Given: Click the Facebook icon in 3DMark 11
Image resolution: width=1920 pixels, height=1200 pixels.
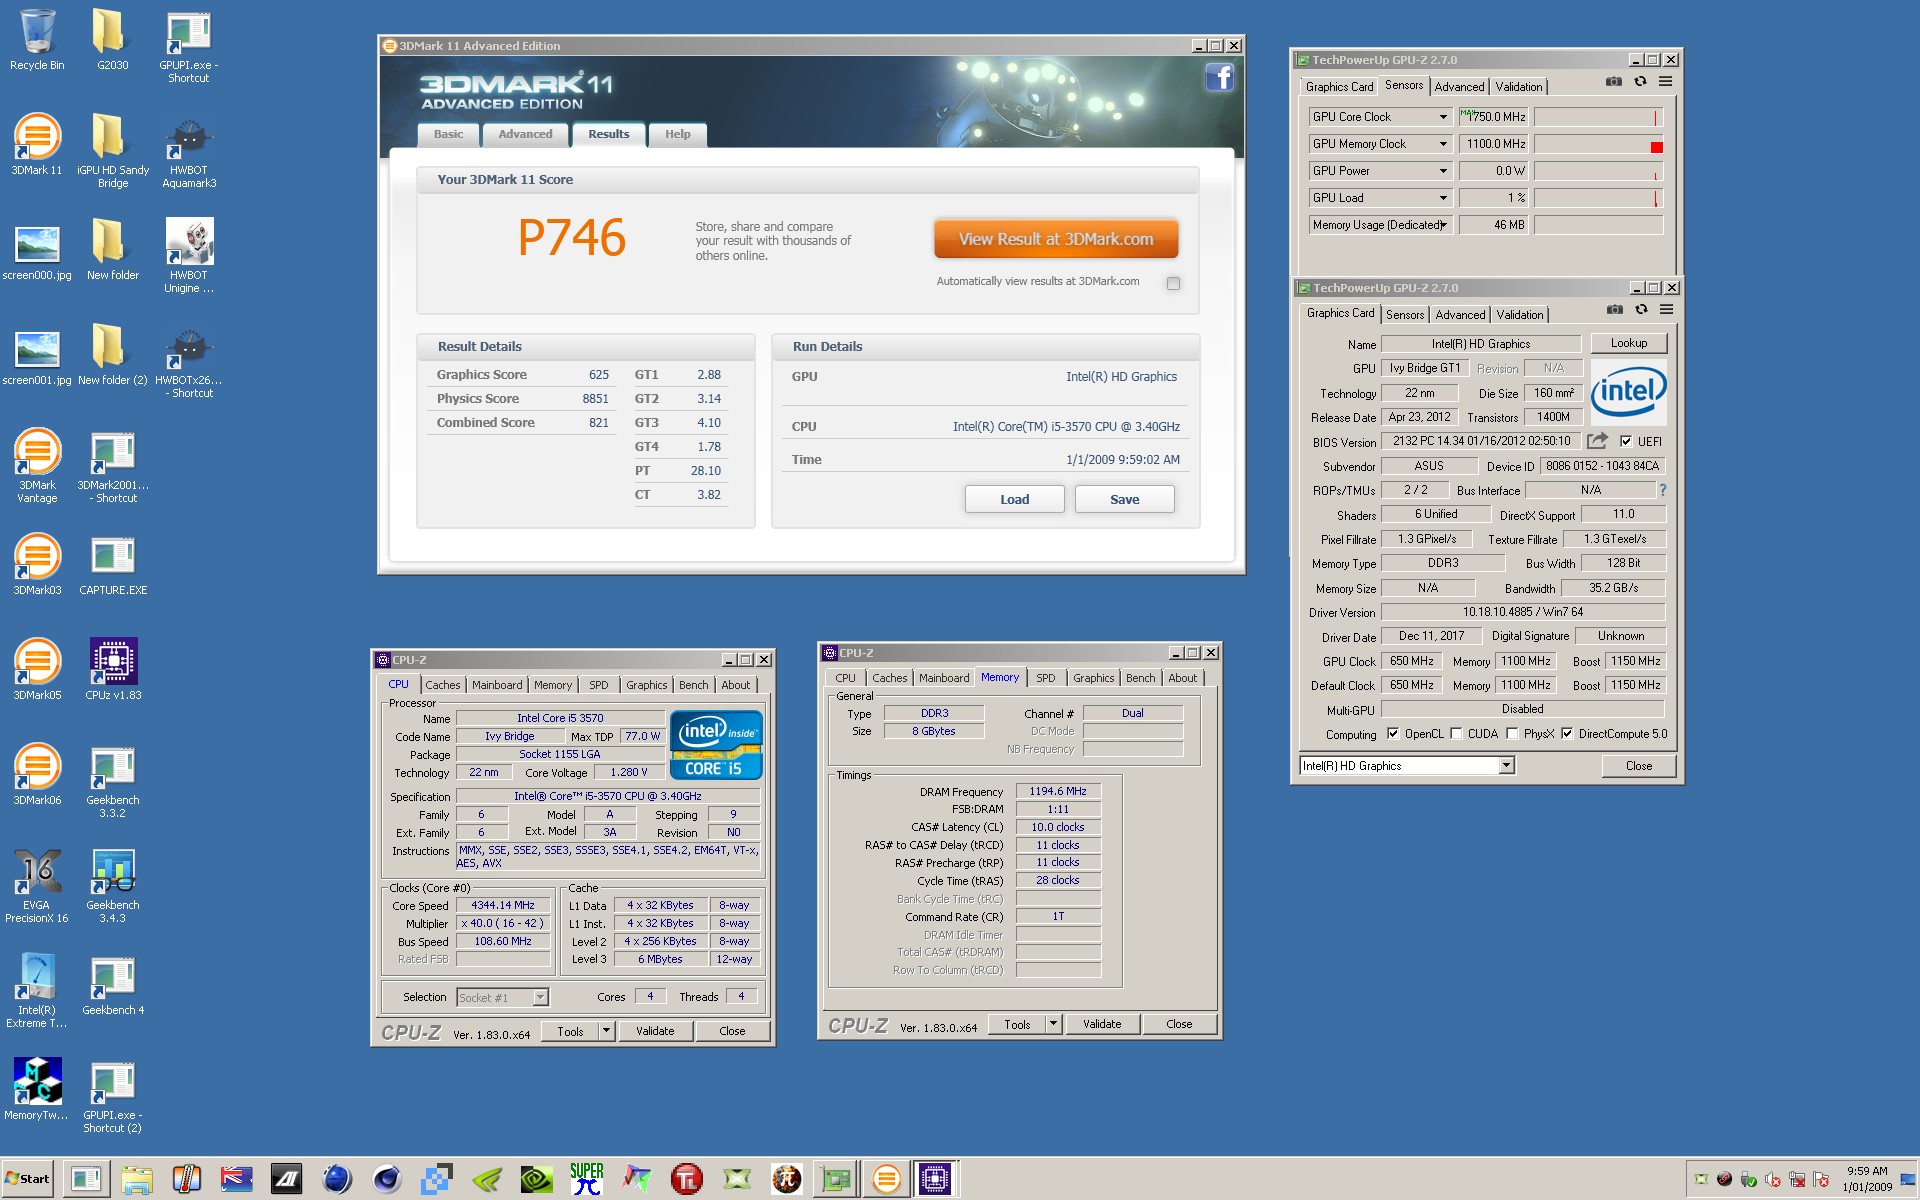Looking at the screenshot, I should 1219,77.
